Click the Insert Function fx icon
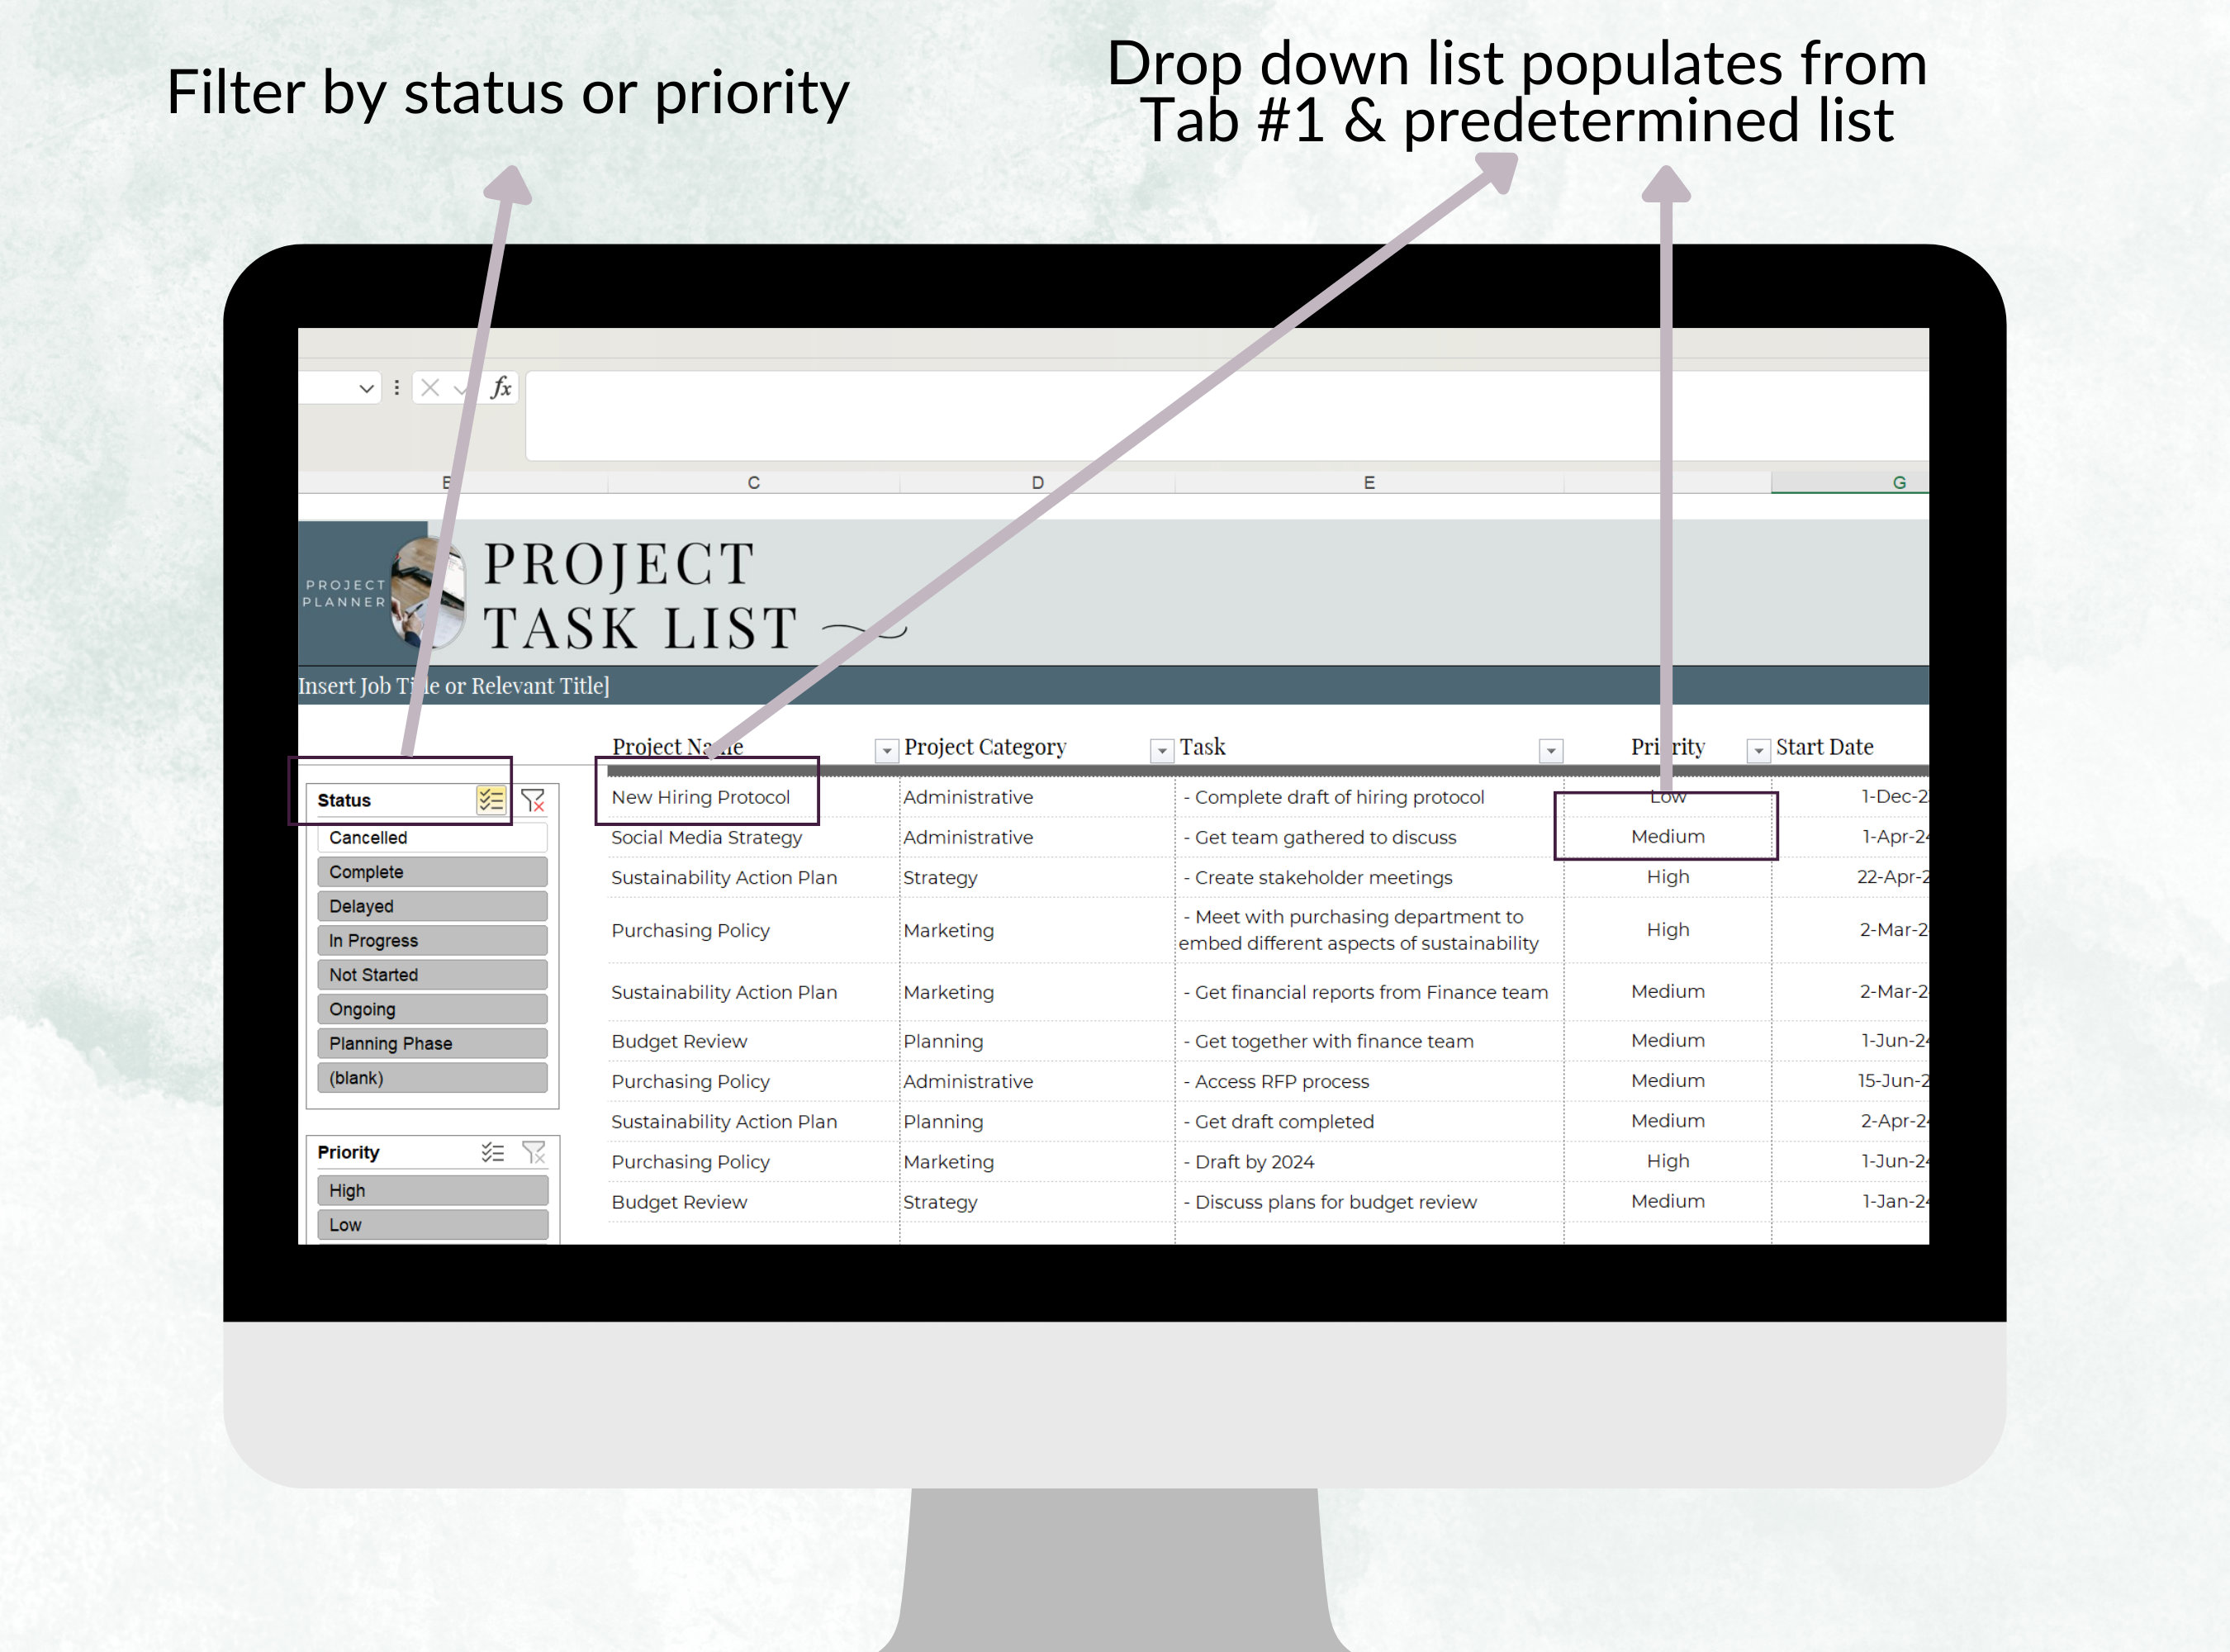This screenshot has height=1652, width=2230. tap(501, 388)
